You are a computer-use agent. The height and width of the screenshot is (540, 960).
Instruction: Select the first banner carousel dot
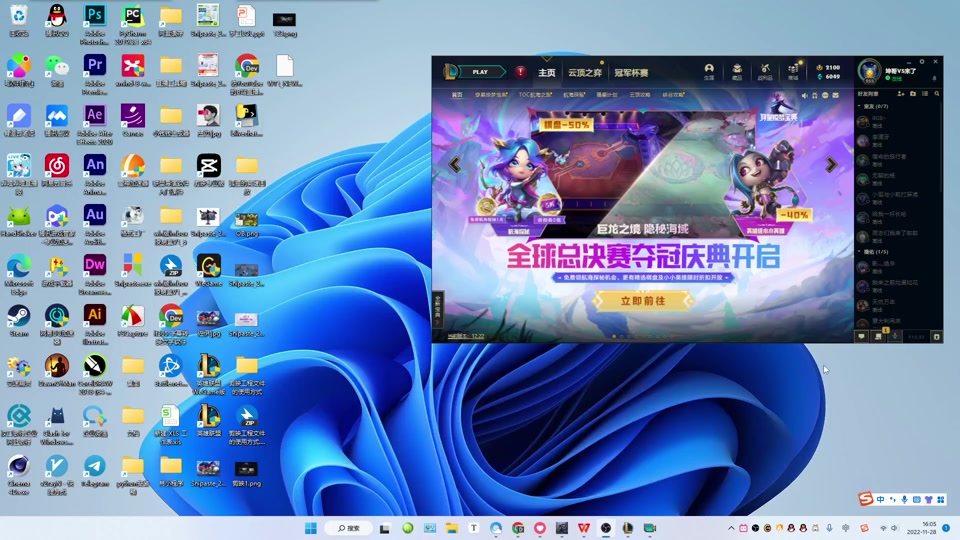pyautogui.click(x=614, y=336)
